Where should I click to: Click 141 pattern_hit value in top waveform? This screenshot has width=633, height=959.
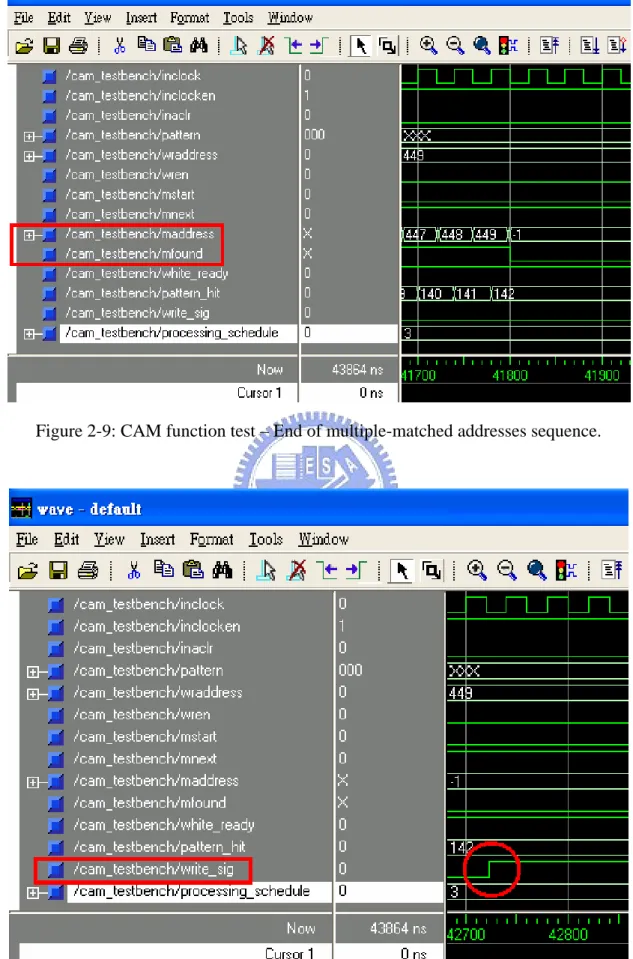(466, 294)
